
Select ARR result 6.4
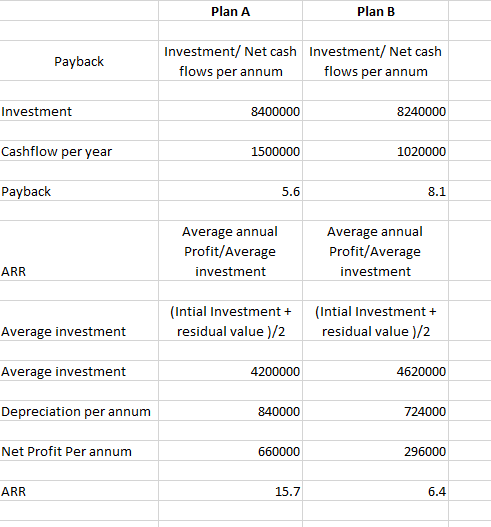375,491
